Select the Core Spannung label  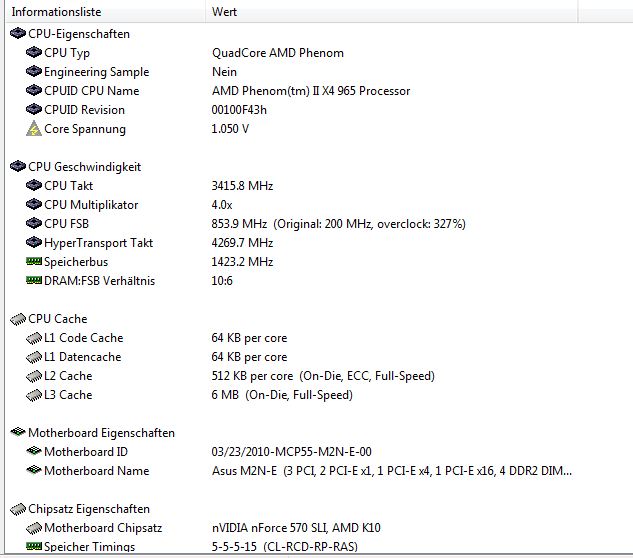pos(85,129)
